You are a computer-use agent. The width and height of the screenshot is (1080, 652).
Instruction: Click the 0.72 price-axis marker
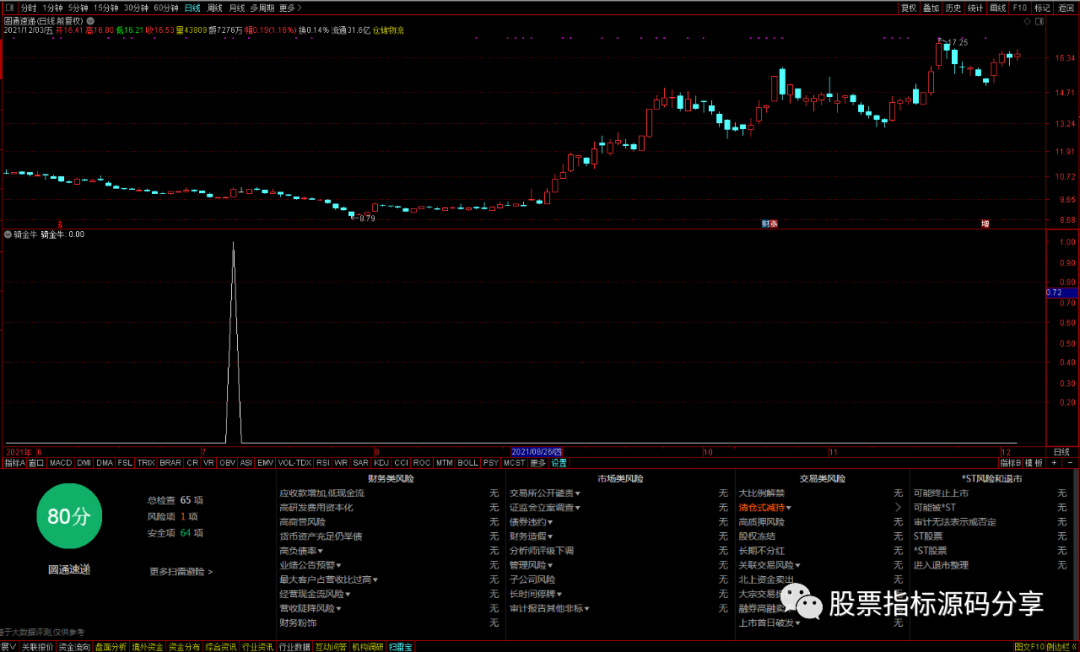(1061, 293)
